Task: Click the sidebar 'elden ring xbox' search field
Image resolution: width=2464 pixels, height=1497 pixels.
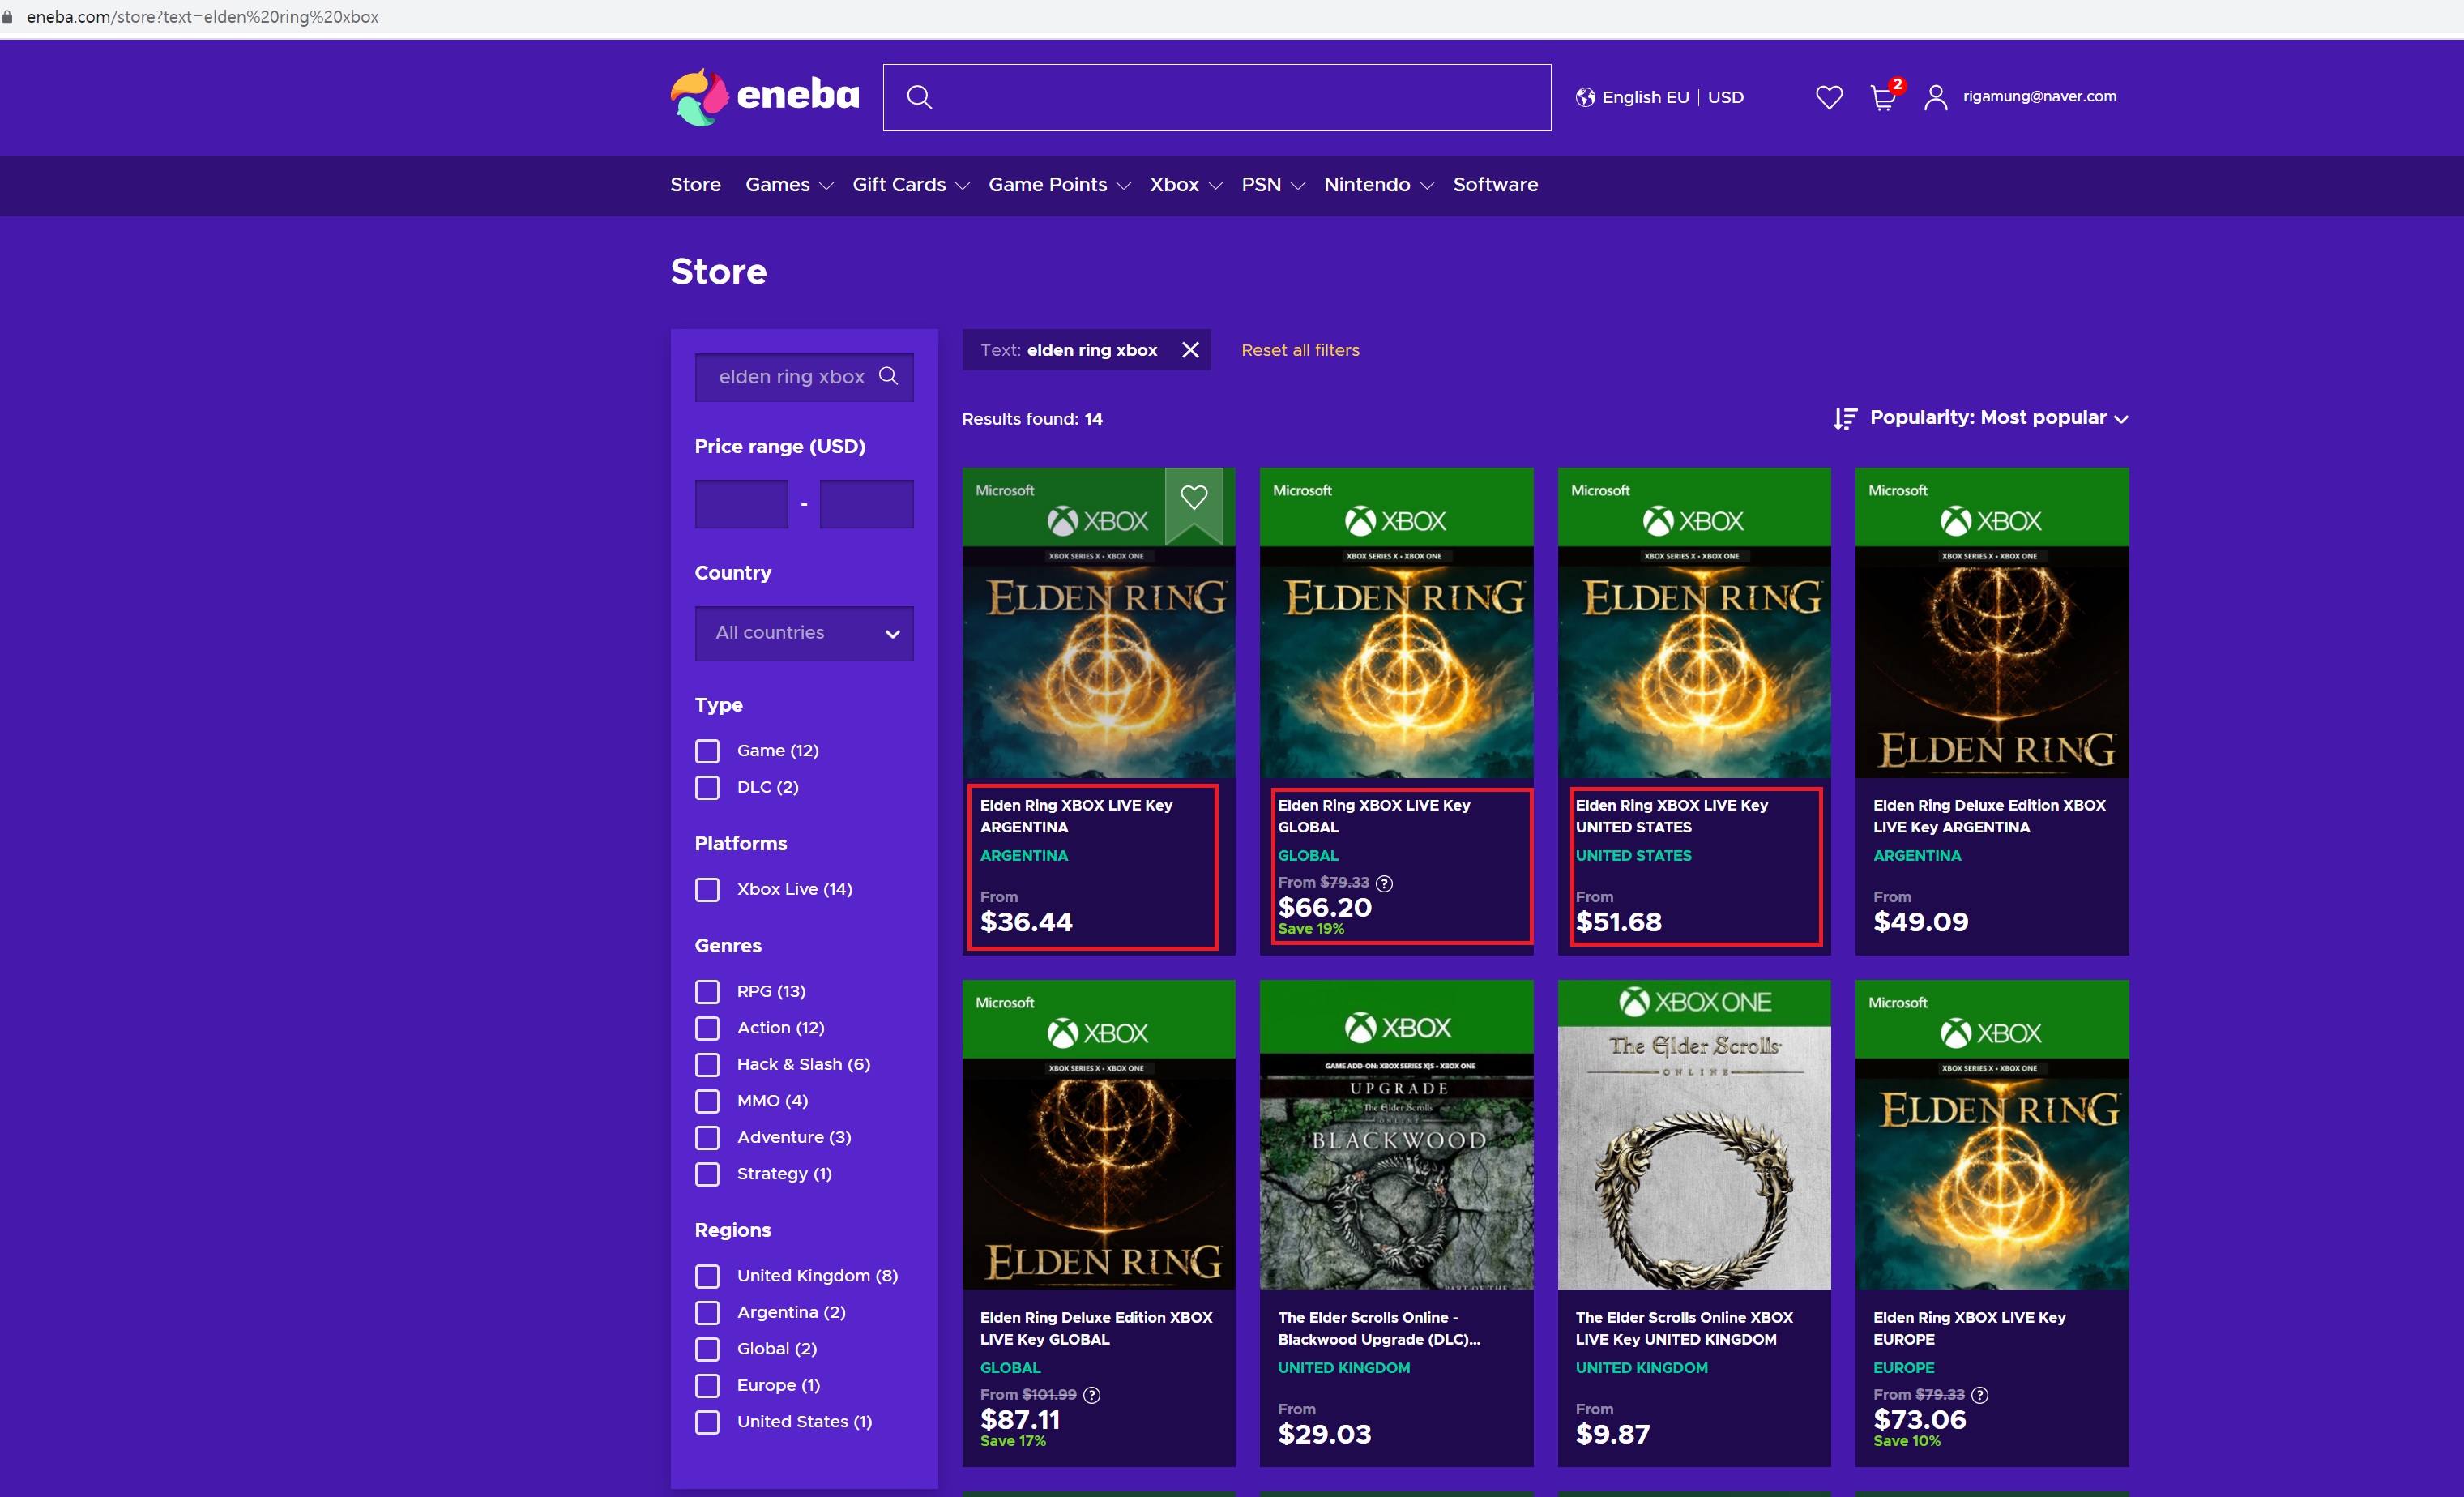Action: click(804, 377)
